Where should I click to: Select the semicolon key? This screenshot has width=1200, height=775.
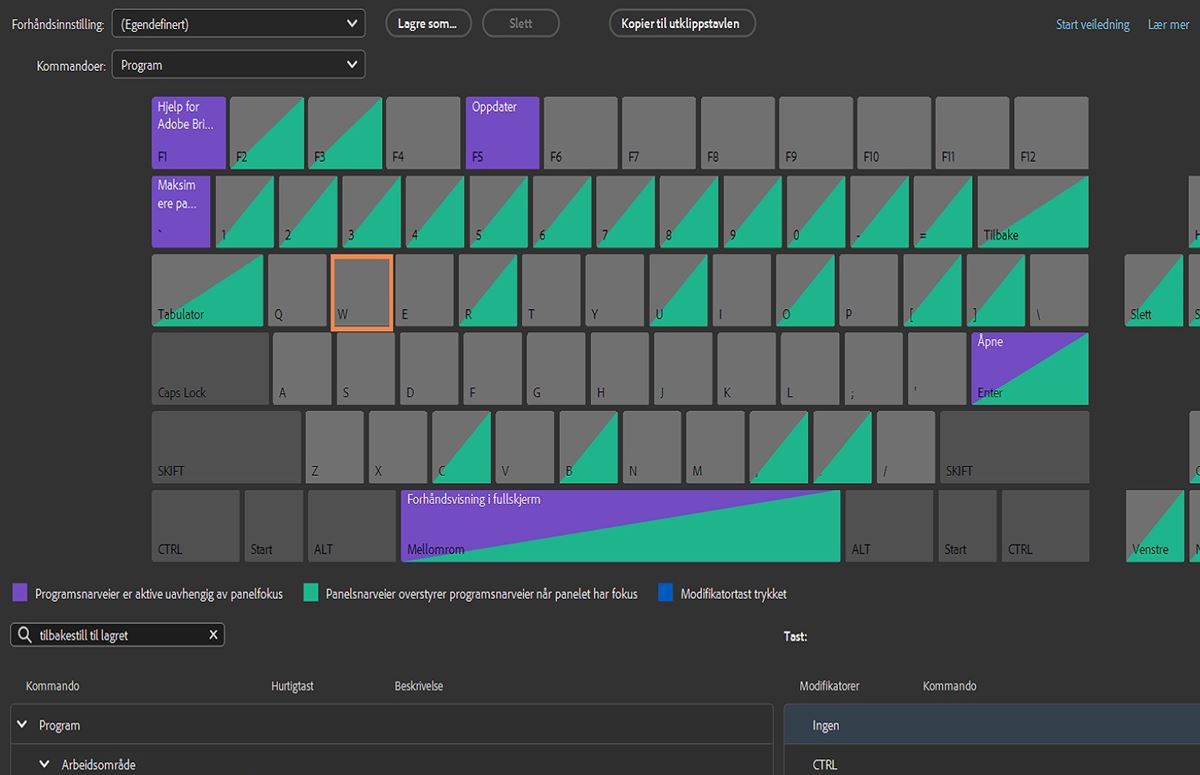[x=874, y=369]
